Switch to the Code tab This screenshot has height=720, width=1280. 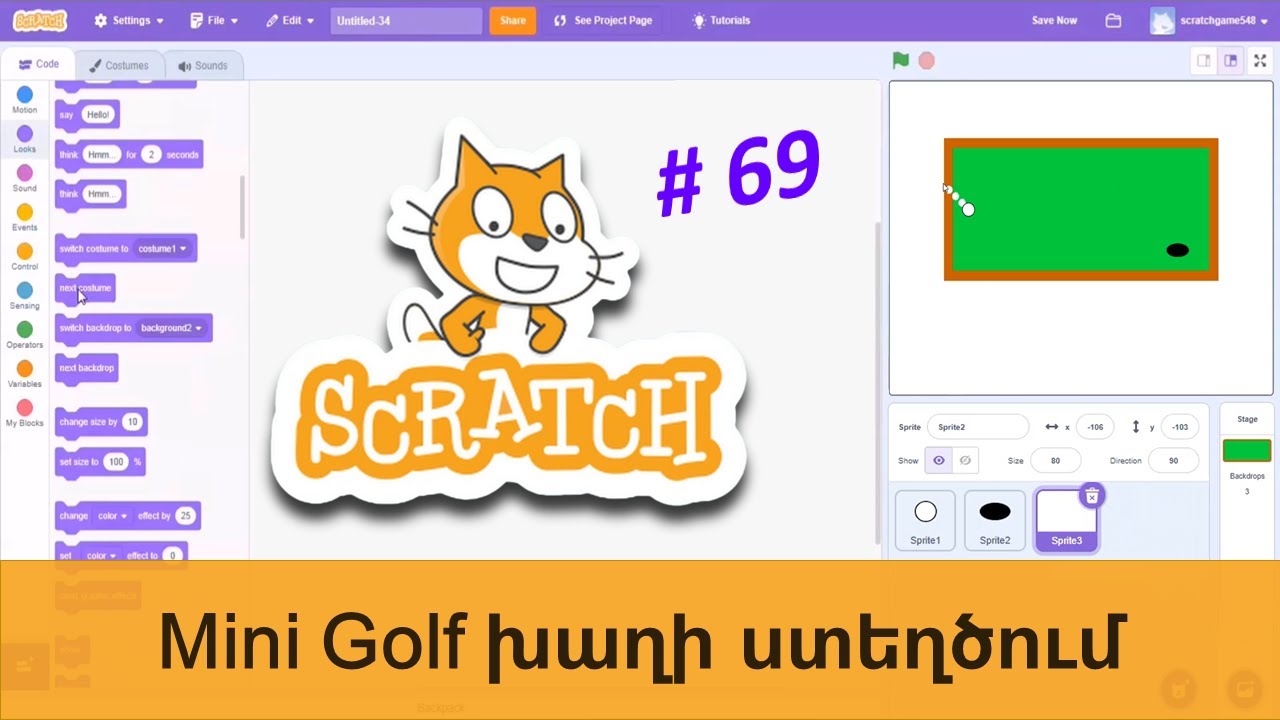point(39,64)
